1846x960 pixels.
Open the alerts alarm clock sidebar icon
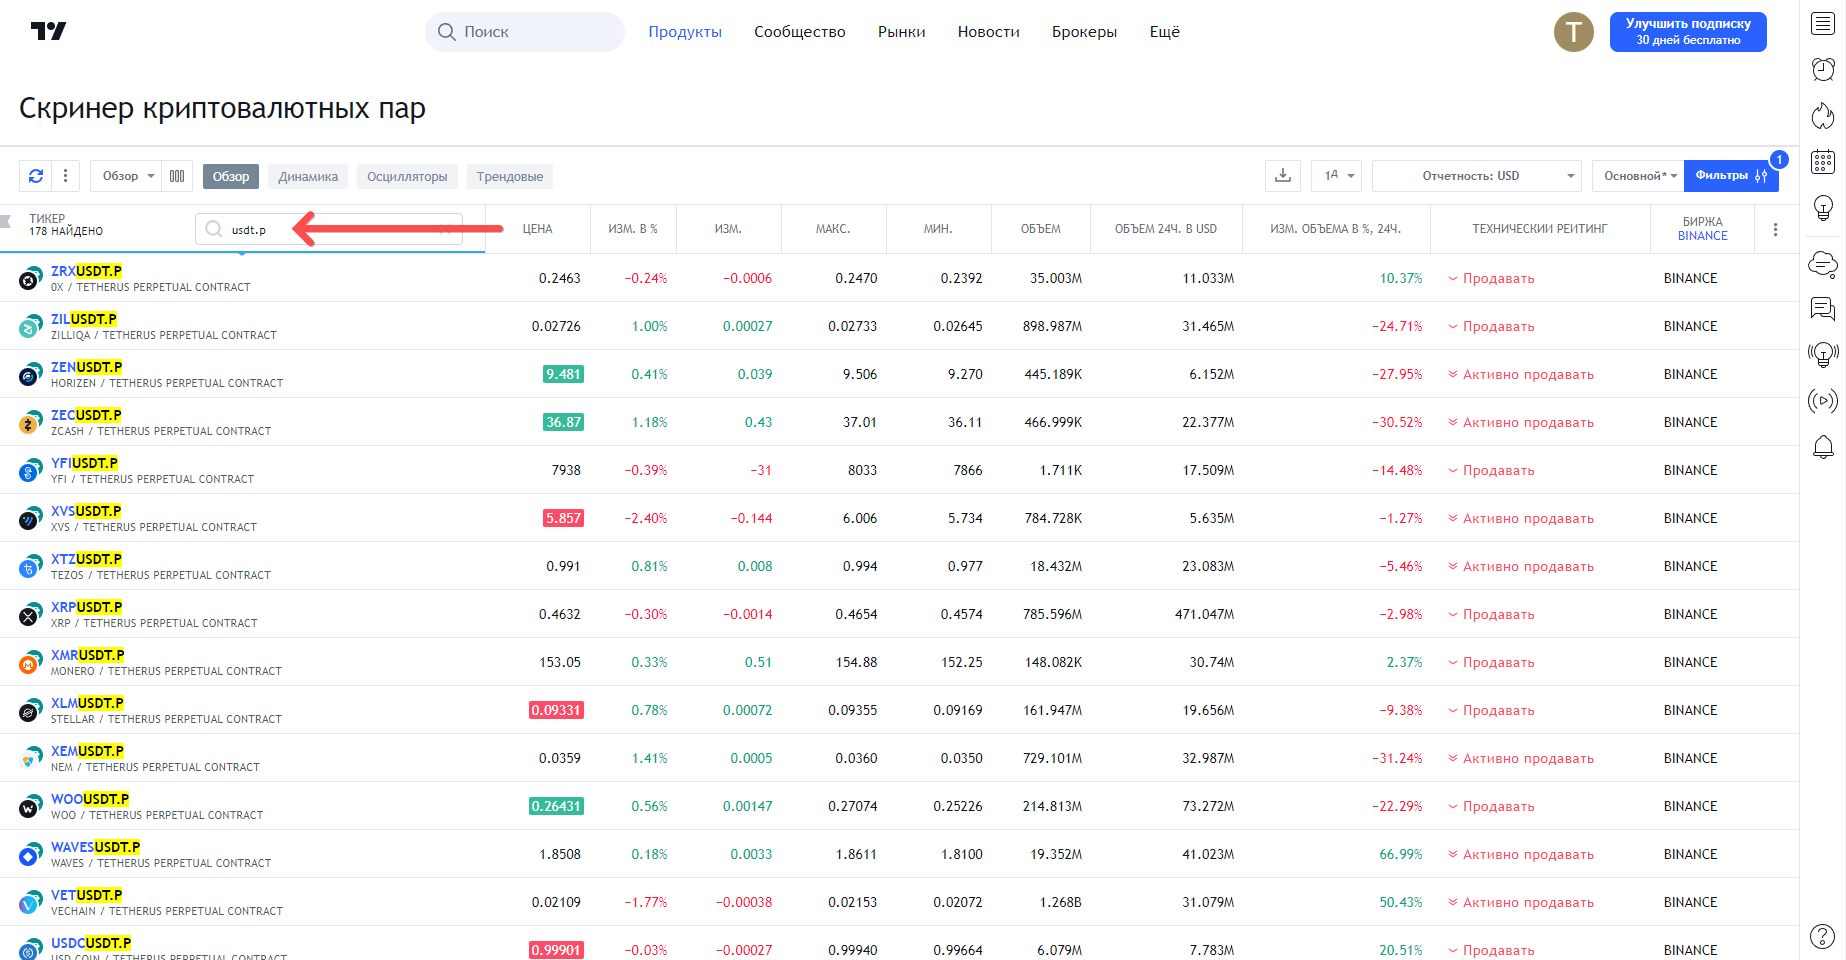[x=1823, y=69]
